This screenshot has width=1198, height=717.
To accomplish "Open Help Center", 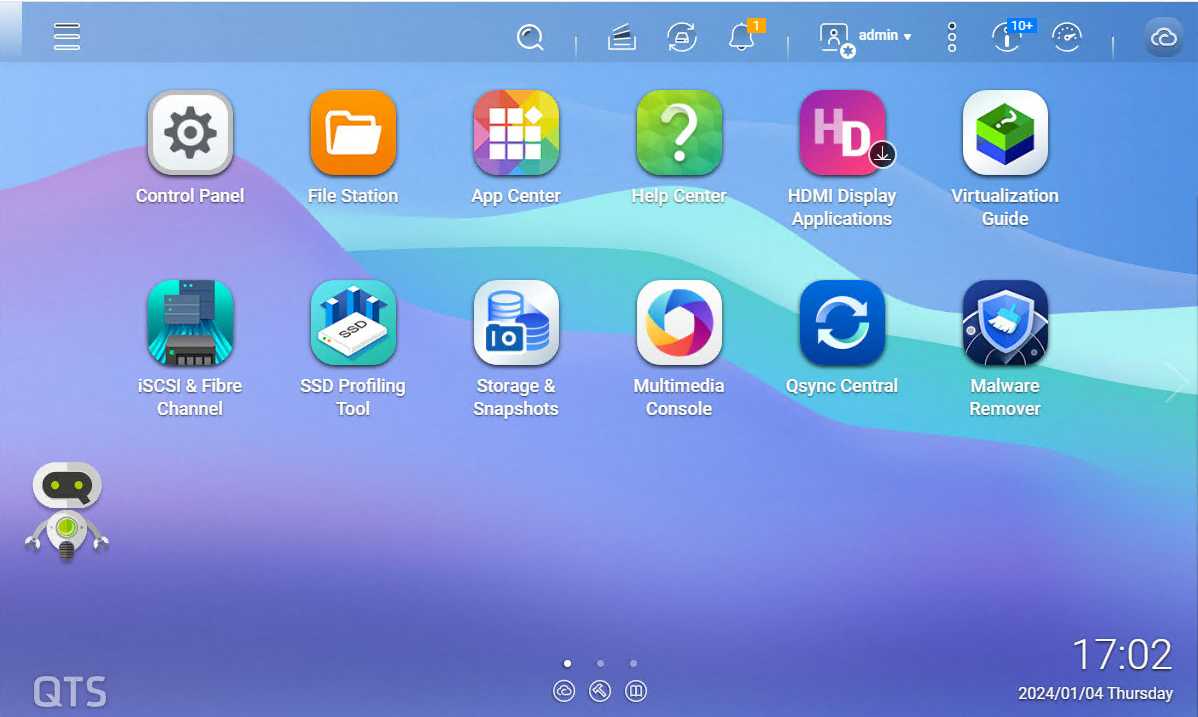I will 679,133.
